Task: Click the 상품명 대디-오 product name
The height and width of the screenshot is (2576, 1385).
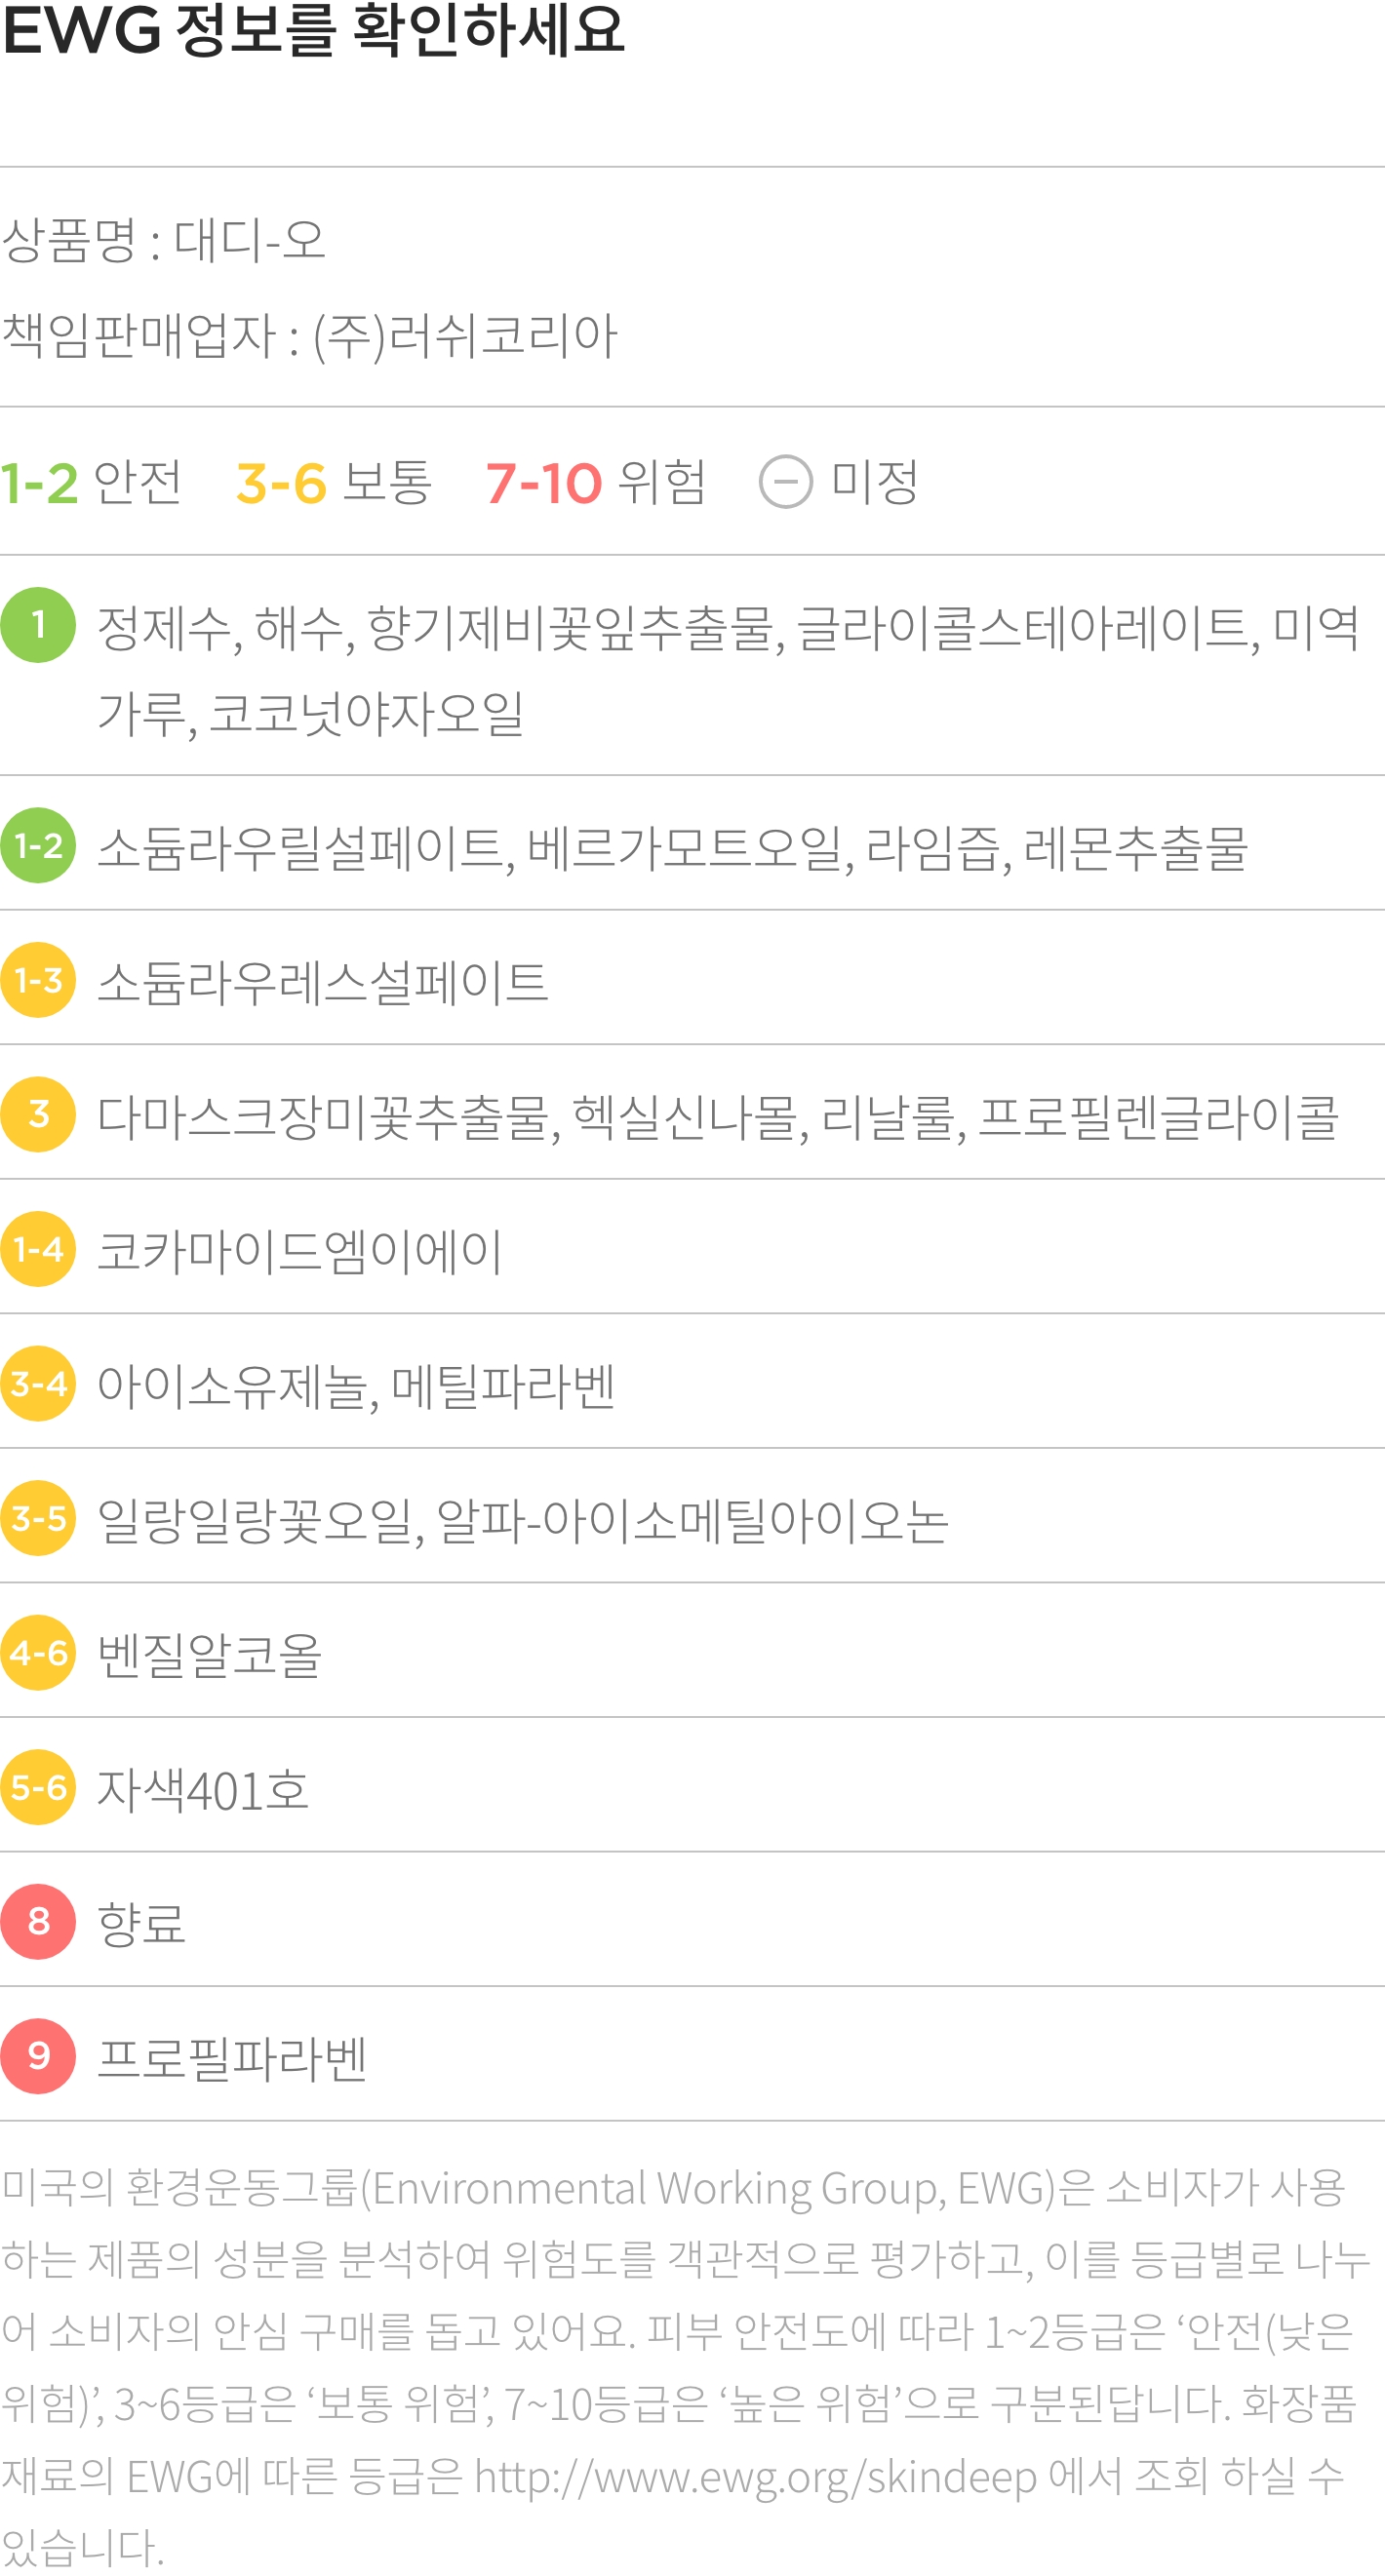Action: 164,240
